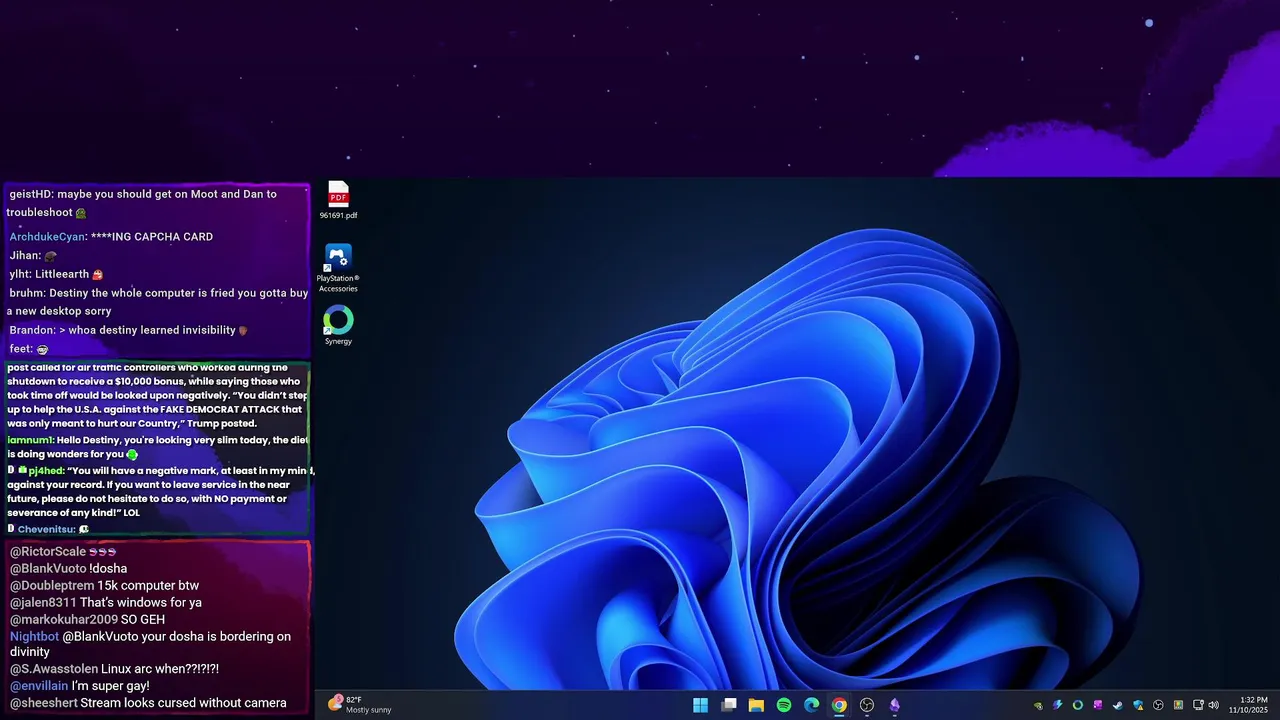Click the username Chevenitsu in chat

click(x=45, y=529)
